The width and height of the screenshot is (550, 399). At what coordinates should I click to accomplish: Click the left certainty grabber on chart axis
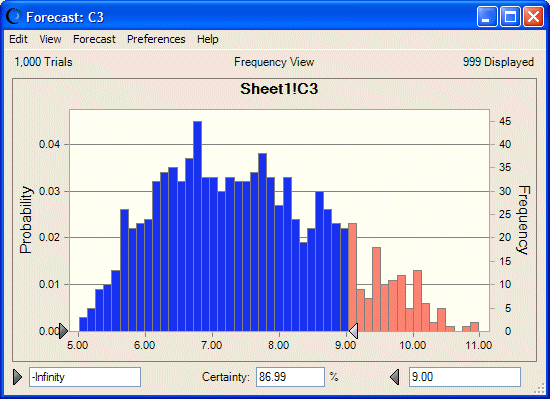[x=63, y=331]
